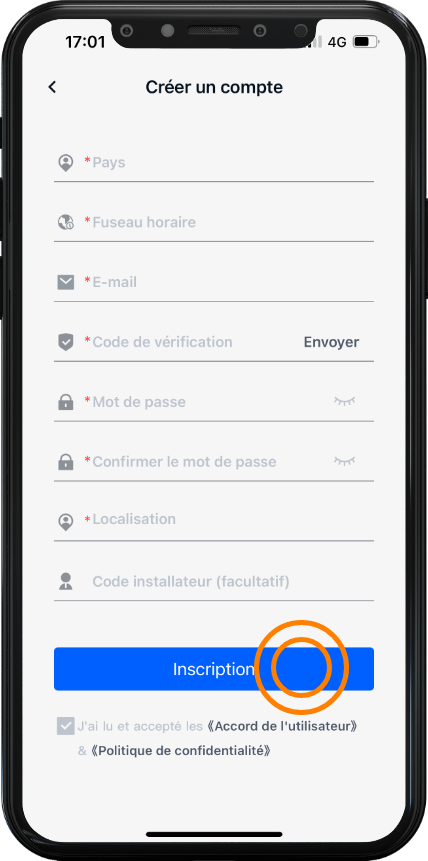This screenshot has width=428, height=861.
Task: Tap the envelope icon next to E-mail
Action: (x=66, y=282)
